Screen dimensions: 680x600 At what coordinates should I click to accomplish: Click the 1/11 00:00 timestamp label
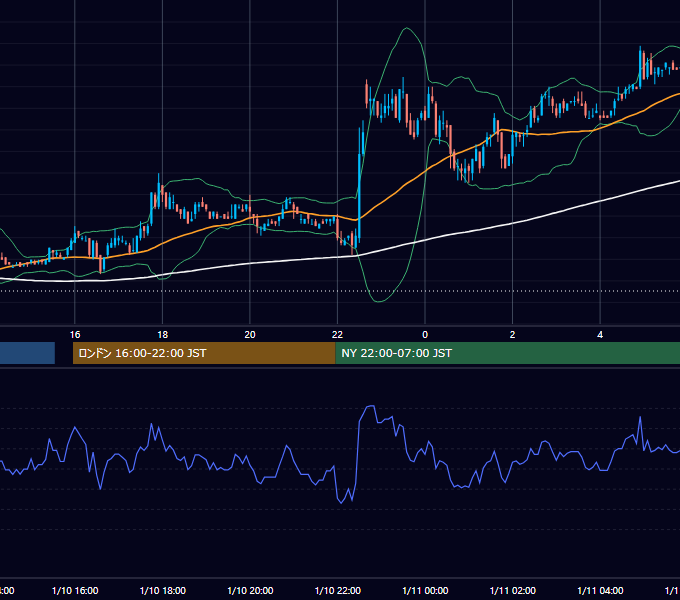[425, 590]
